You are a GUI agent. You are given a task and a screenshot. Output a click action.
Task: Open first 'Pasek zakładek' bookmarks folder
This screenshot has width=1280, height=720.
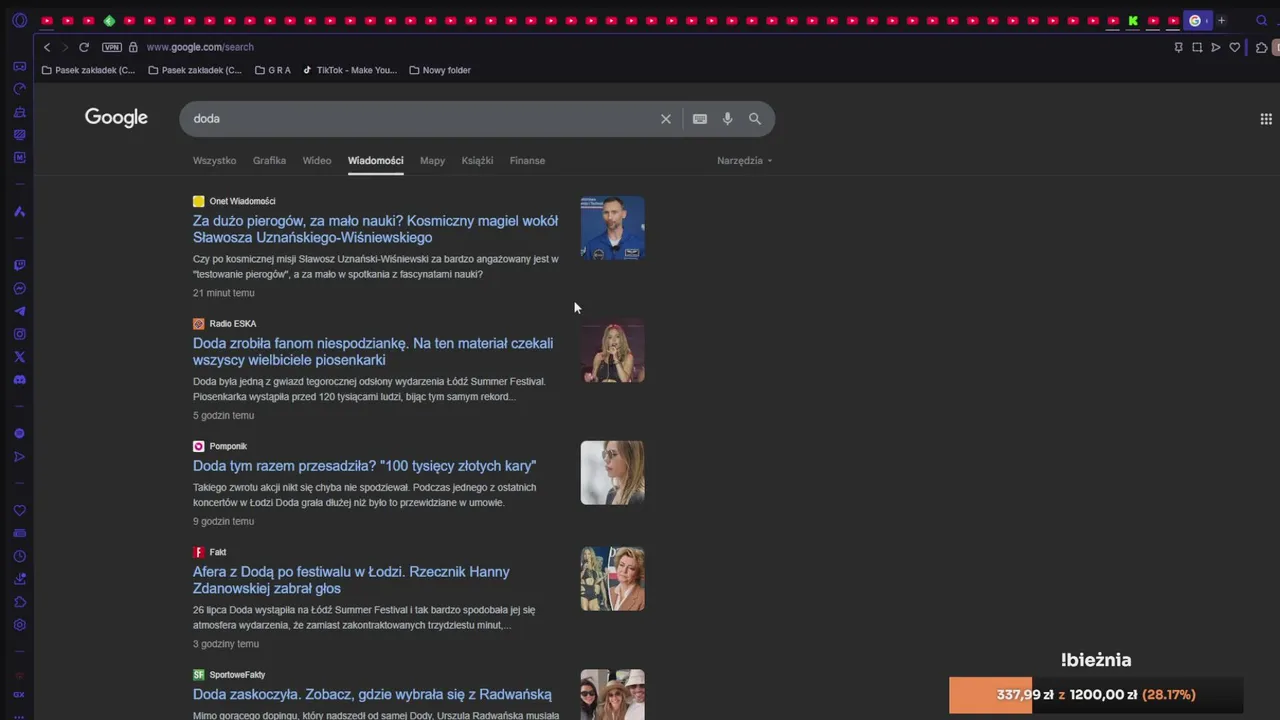pos(88,70)
